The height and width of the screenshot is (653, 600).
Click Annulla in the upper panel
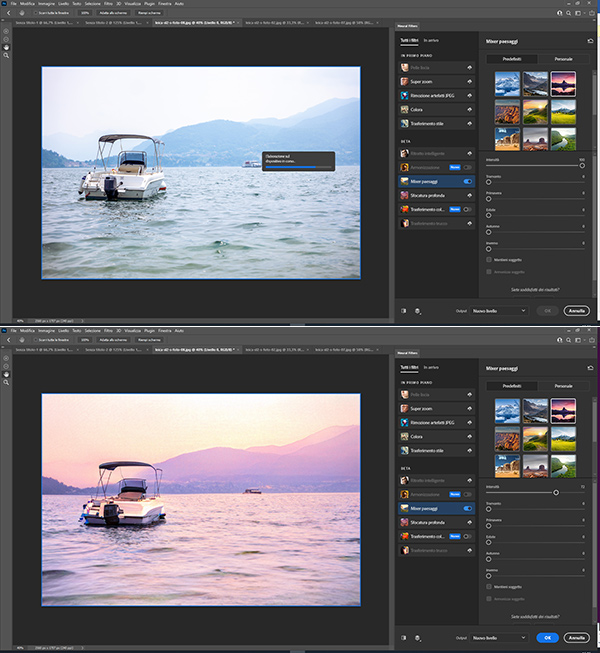click(x=575, y=311)
